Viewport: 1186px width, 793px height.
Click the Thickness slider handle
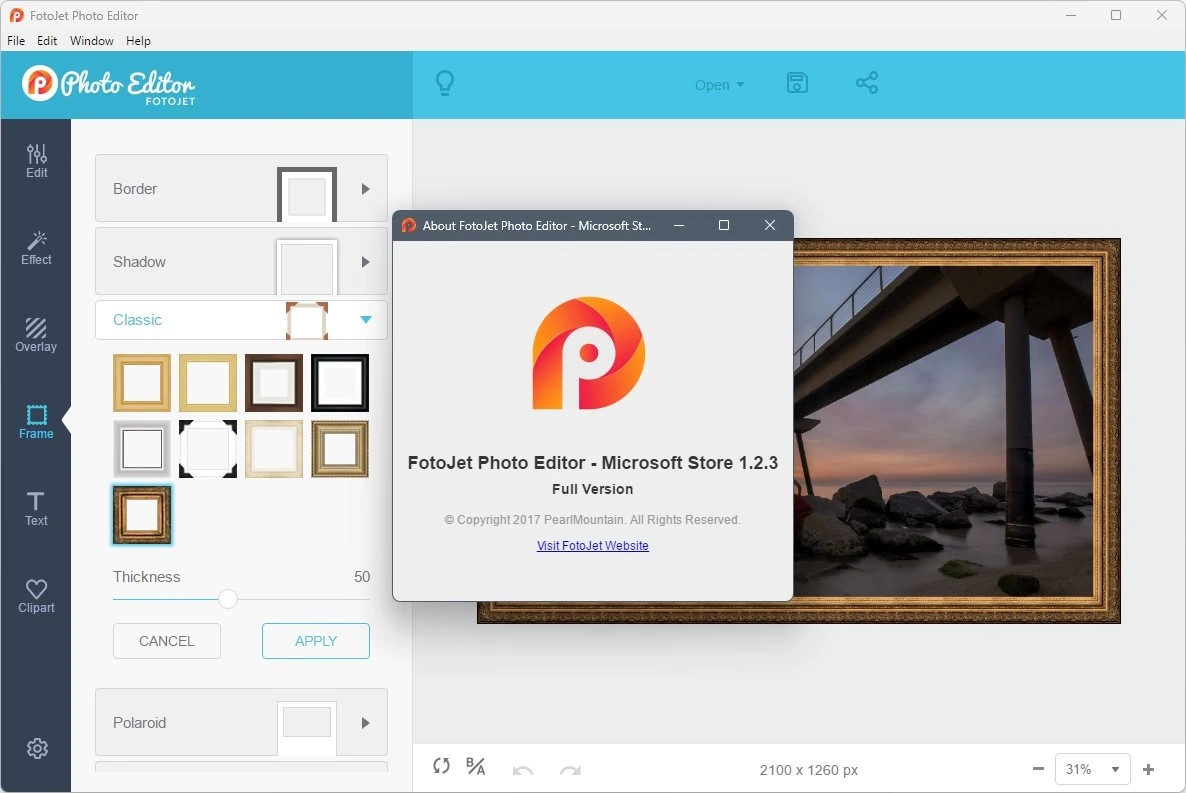pyautogui.click(x=228, y=599)
